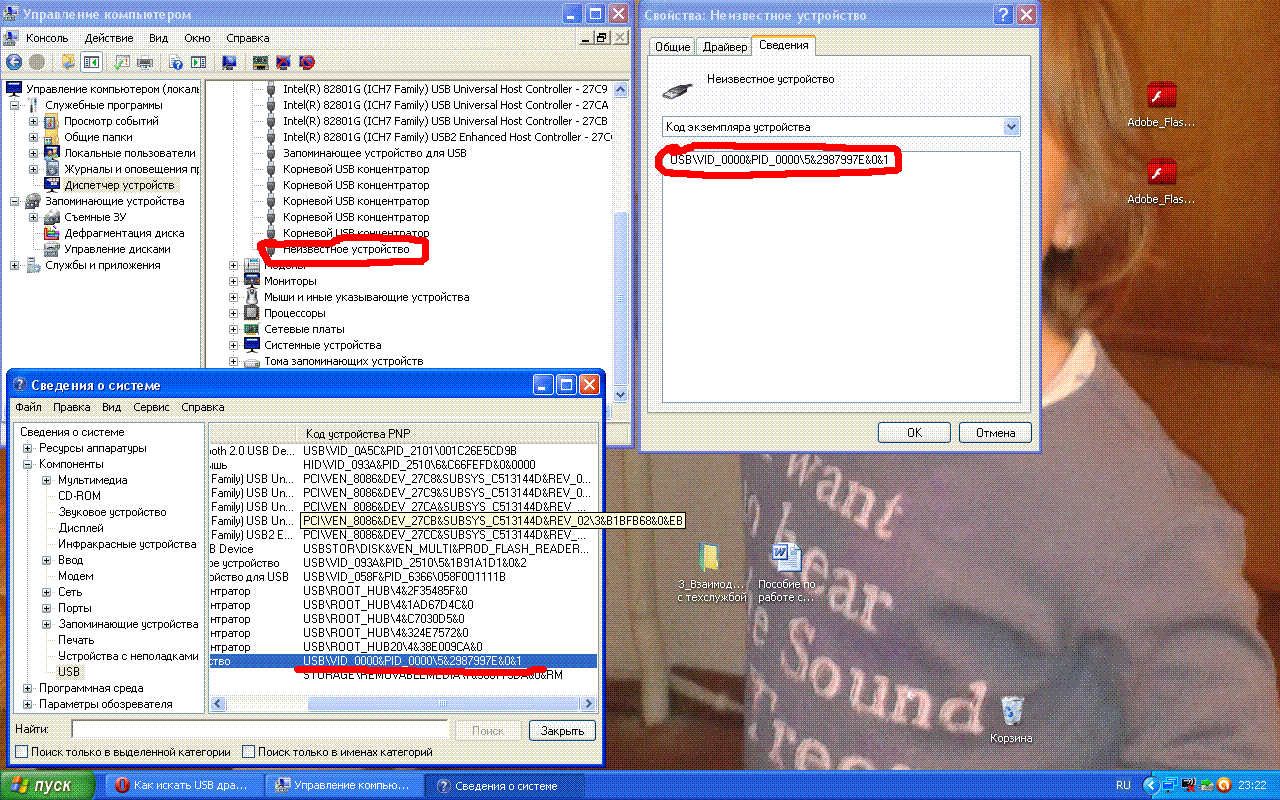Click the Scan for hardware changes monitor icon
Image resolution: width=1280 pixels, height=800 pixels.
pyautogui.click(x=229, y=62)
